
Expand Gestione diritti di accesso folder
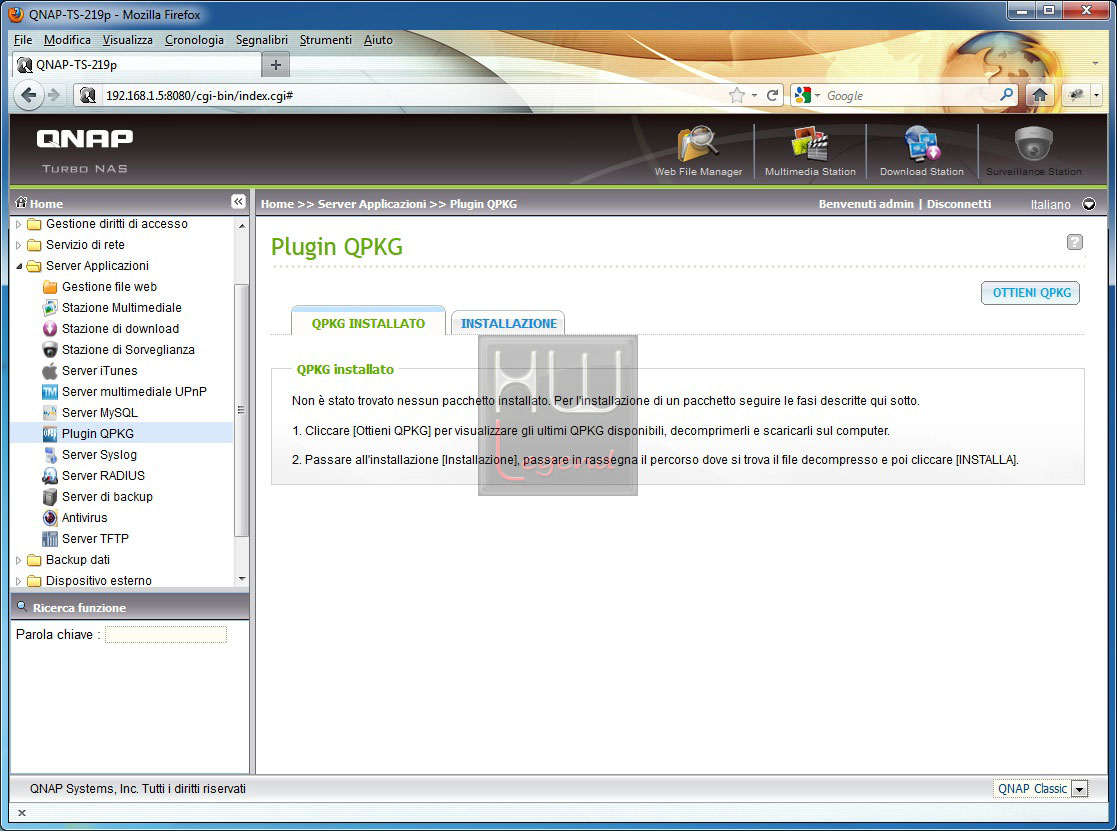point(19,224)
